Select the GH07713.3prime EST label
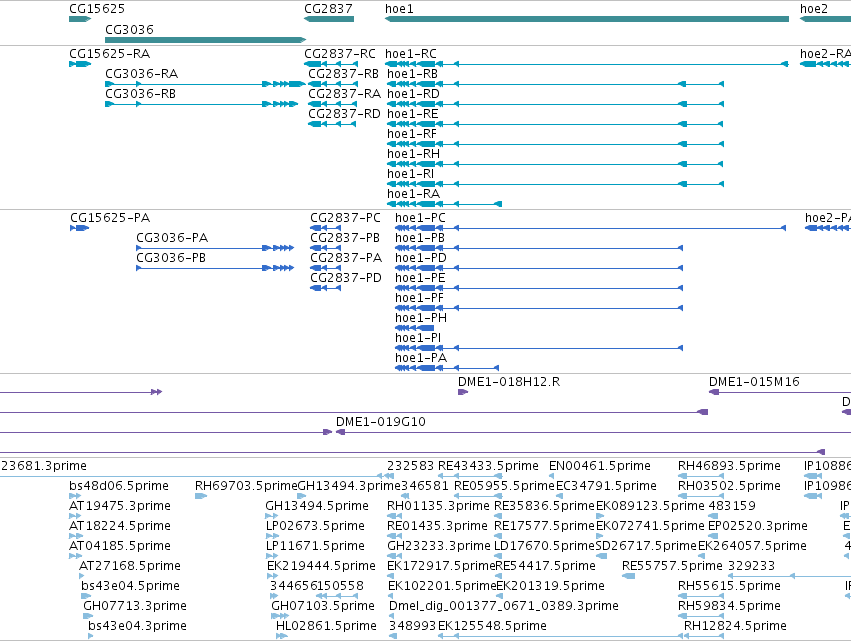This screenshot has width=851, height=641. click(x=135, y=606)
